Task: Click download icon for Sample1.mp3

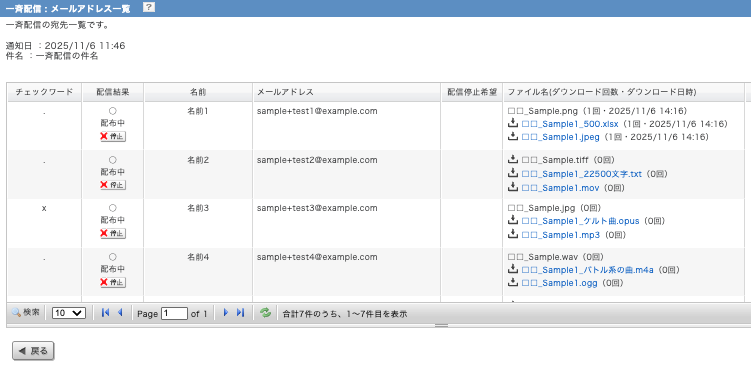Action: pyautogui.click(x=513, y=234)
